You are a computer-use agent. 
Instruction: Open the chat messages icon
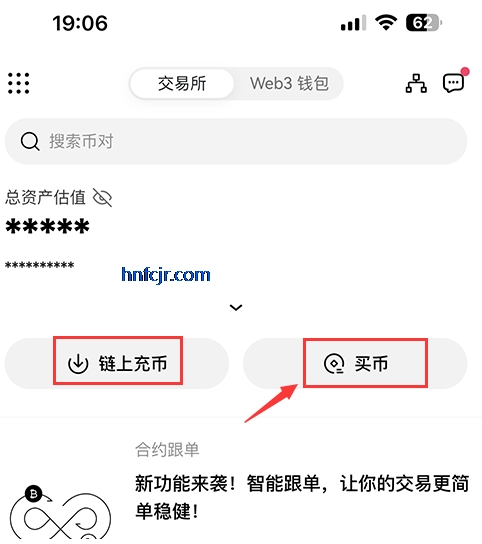453,84
